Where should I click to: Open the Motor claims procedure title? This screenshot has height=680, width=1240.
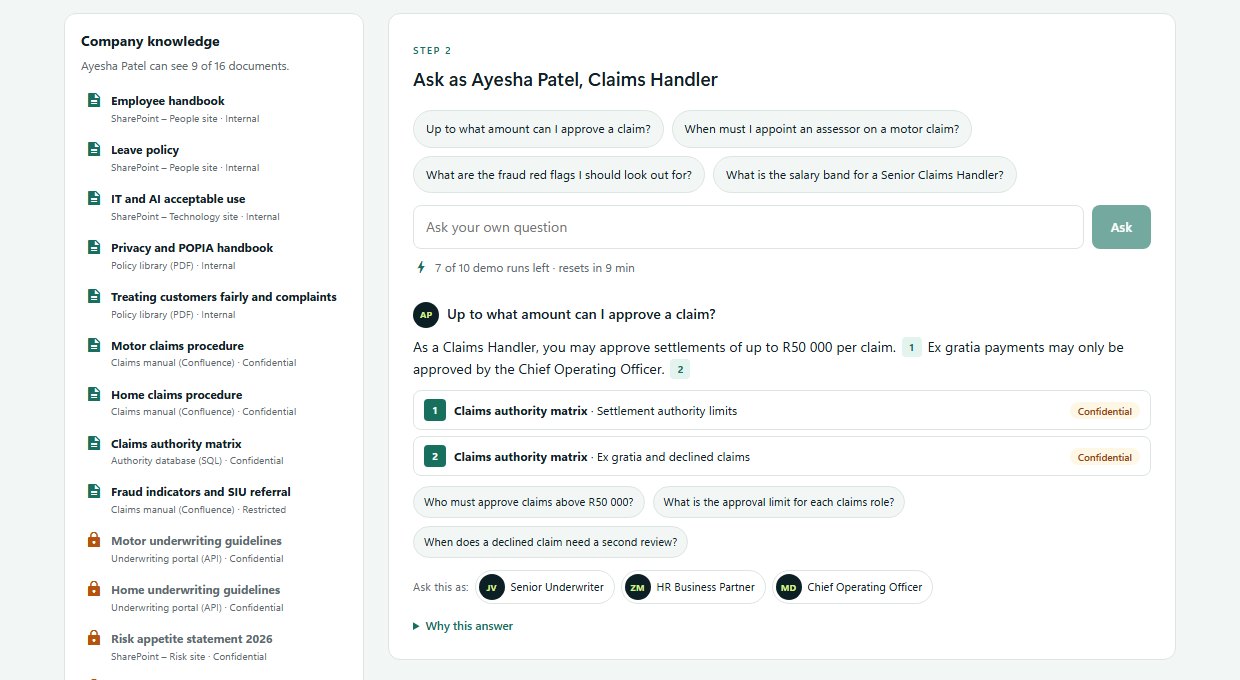click(x=177, y=346)
